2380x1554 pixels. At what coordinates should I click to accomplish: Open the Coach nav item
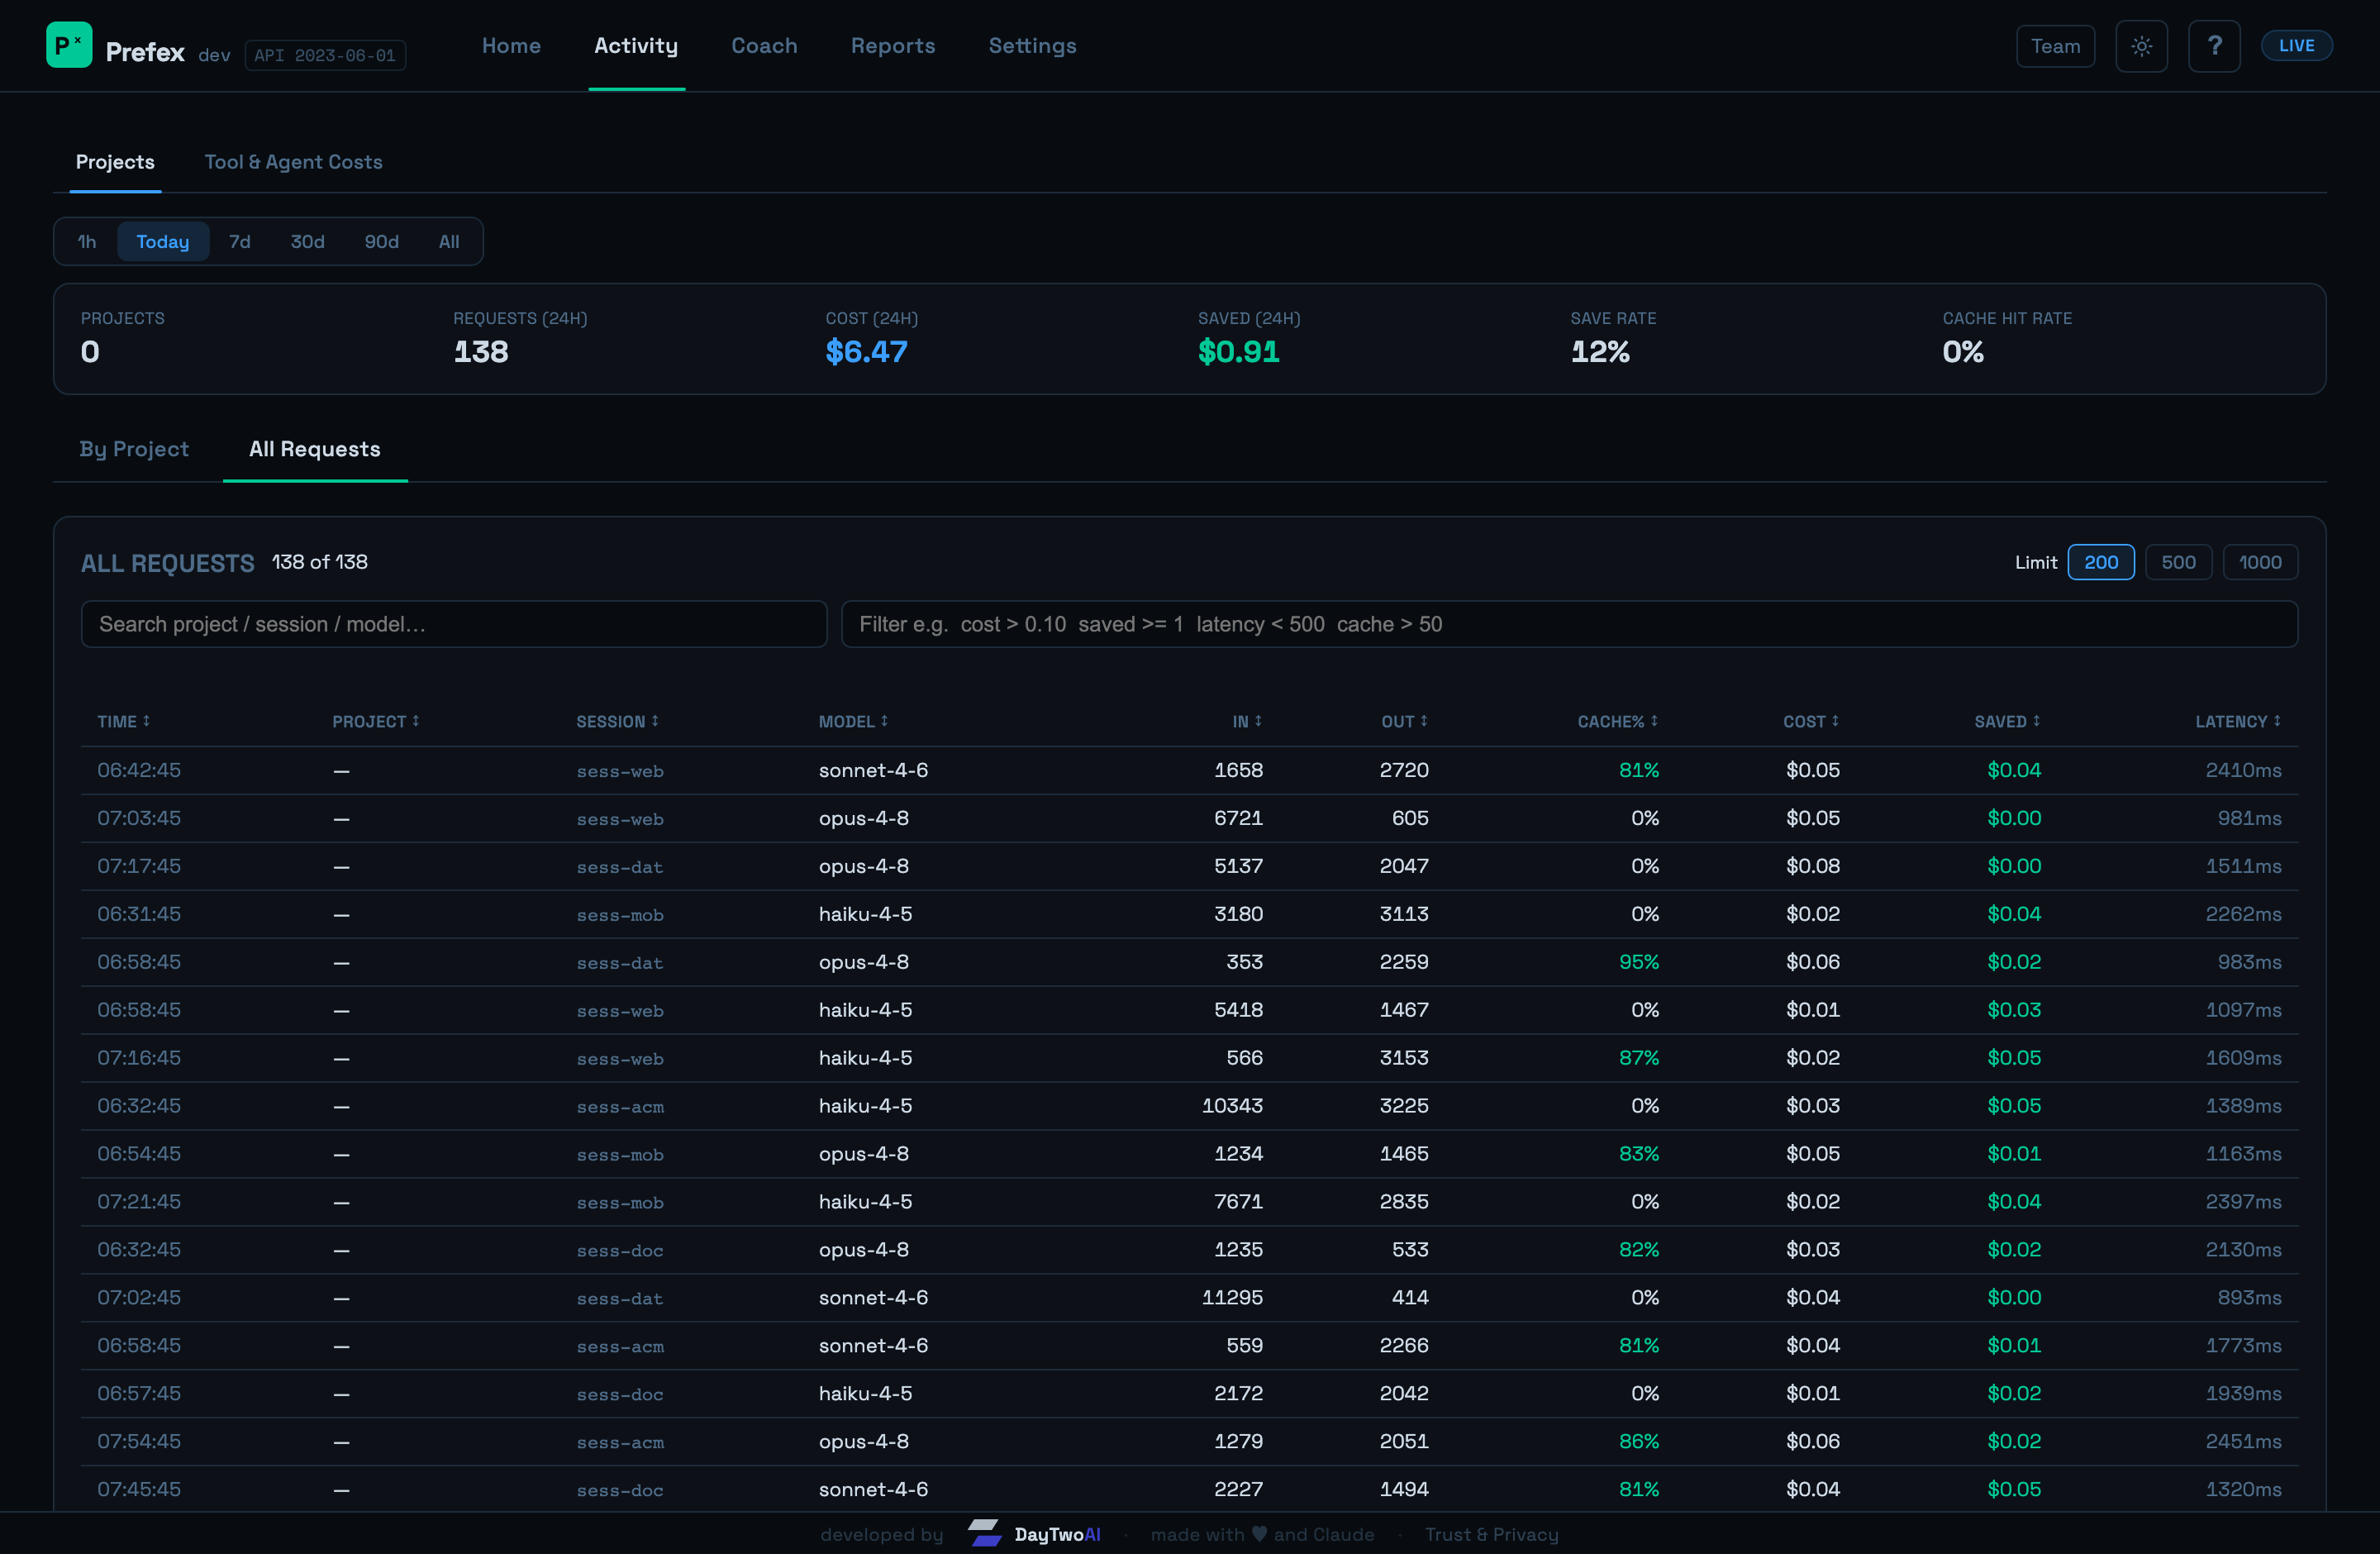tap(764, 45)
